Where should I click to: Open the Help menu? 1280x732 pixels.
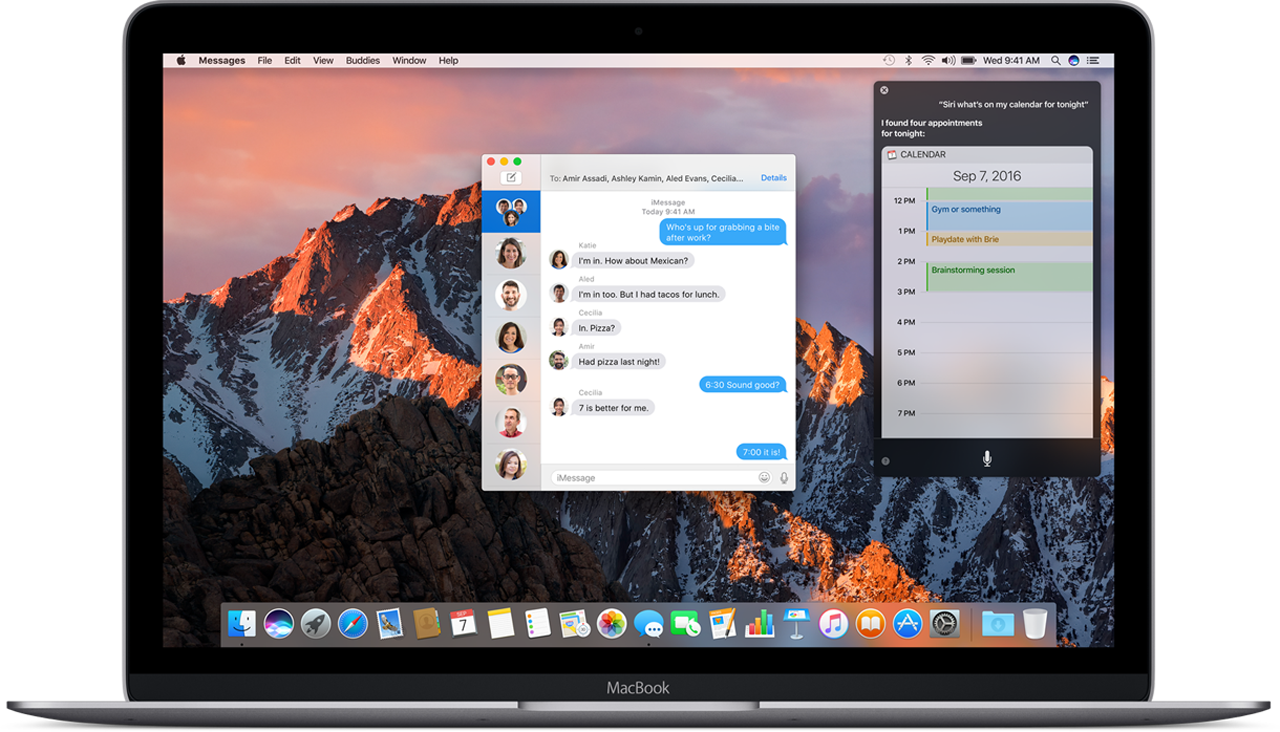[x=448, y=61]
